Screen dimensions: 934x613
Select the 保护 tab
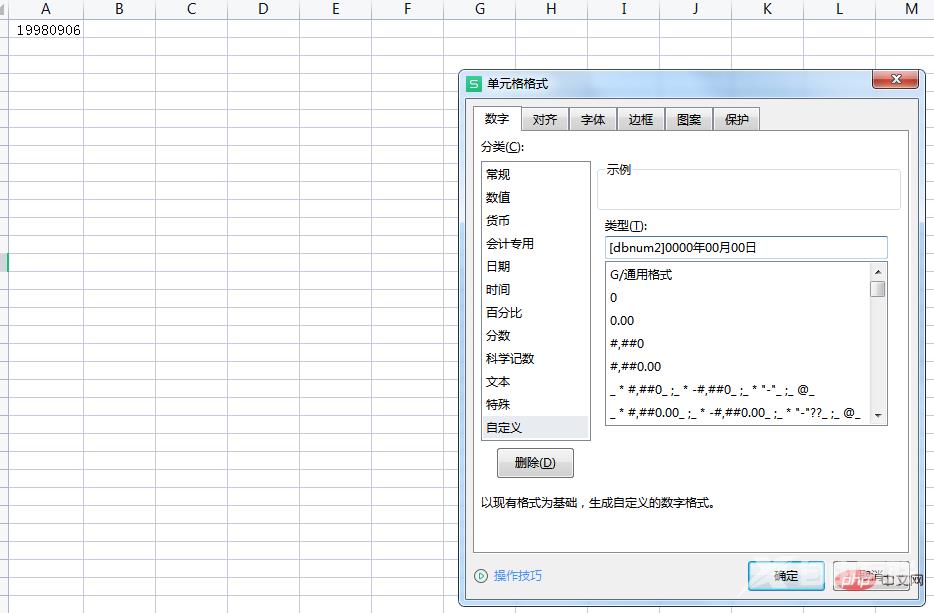[x=737, y=120]
